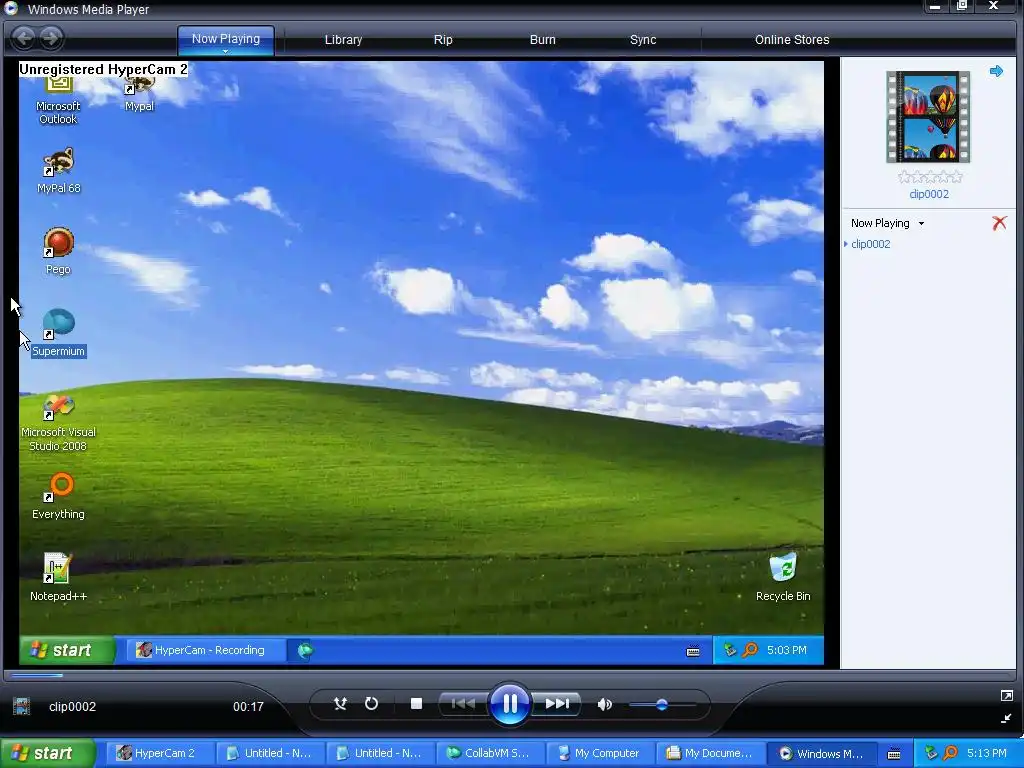
Task: Click inside the video playback area
Action: 421,363
